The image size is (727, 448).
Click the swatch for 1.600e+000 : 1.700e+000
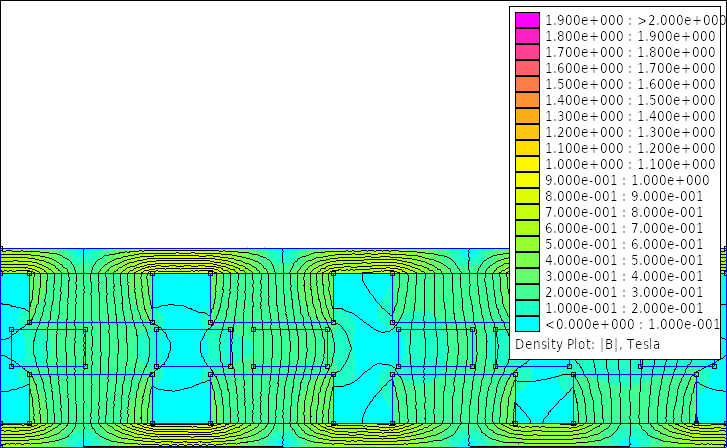coord(527,68)
